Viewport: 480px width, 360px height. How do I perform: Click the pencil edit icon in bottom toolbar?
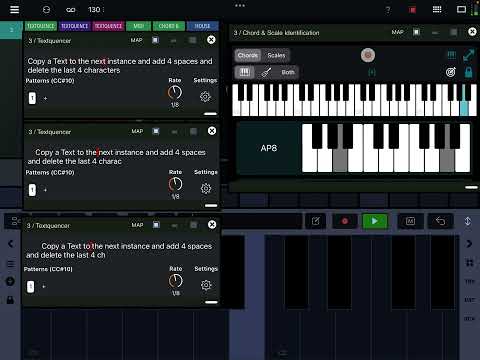tap(315, 221)
